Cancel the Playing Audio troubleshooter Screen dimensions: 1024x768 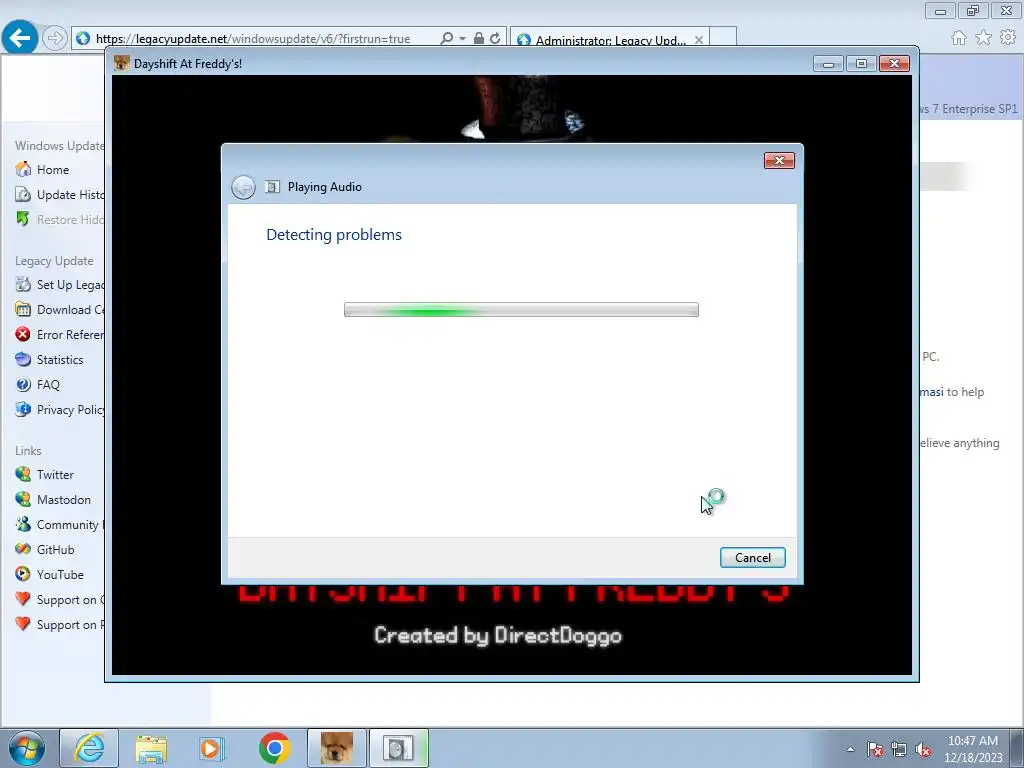752,557
